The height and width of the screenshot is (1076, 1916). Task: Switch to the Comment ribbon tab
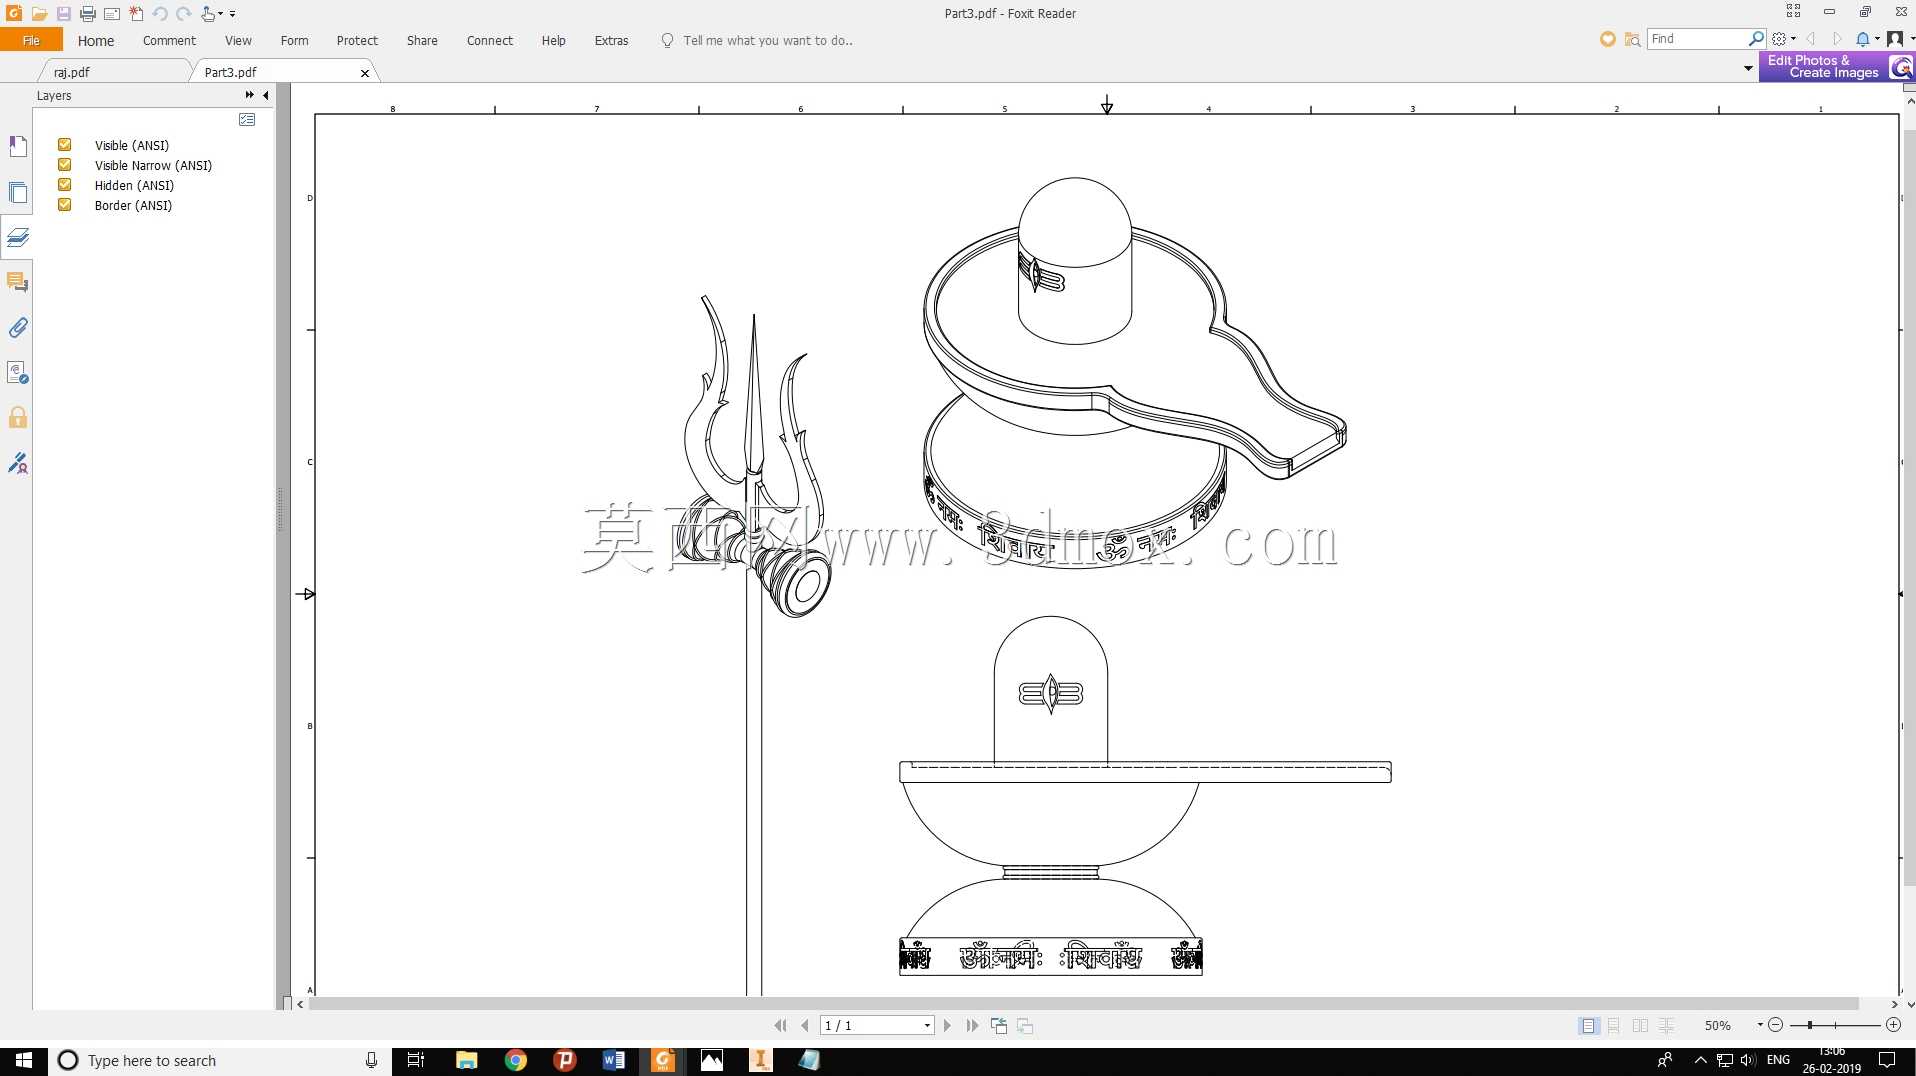point(169,41)
